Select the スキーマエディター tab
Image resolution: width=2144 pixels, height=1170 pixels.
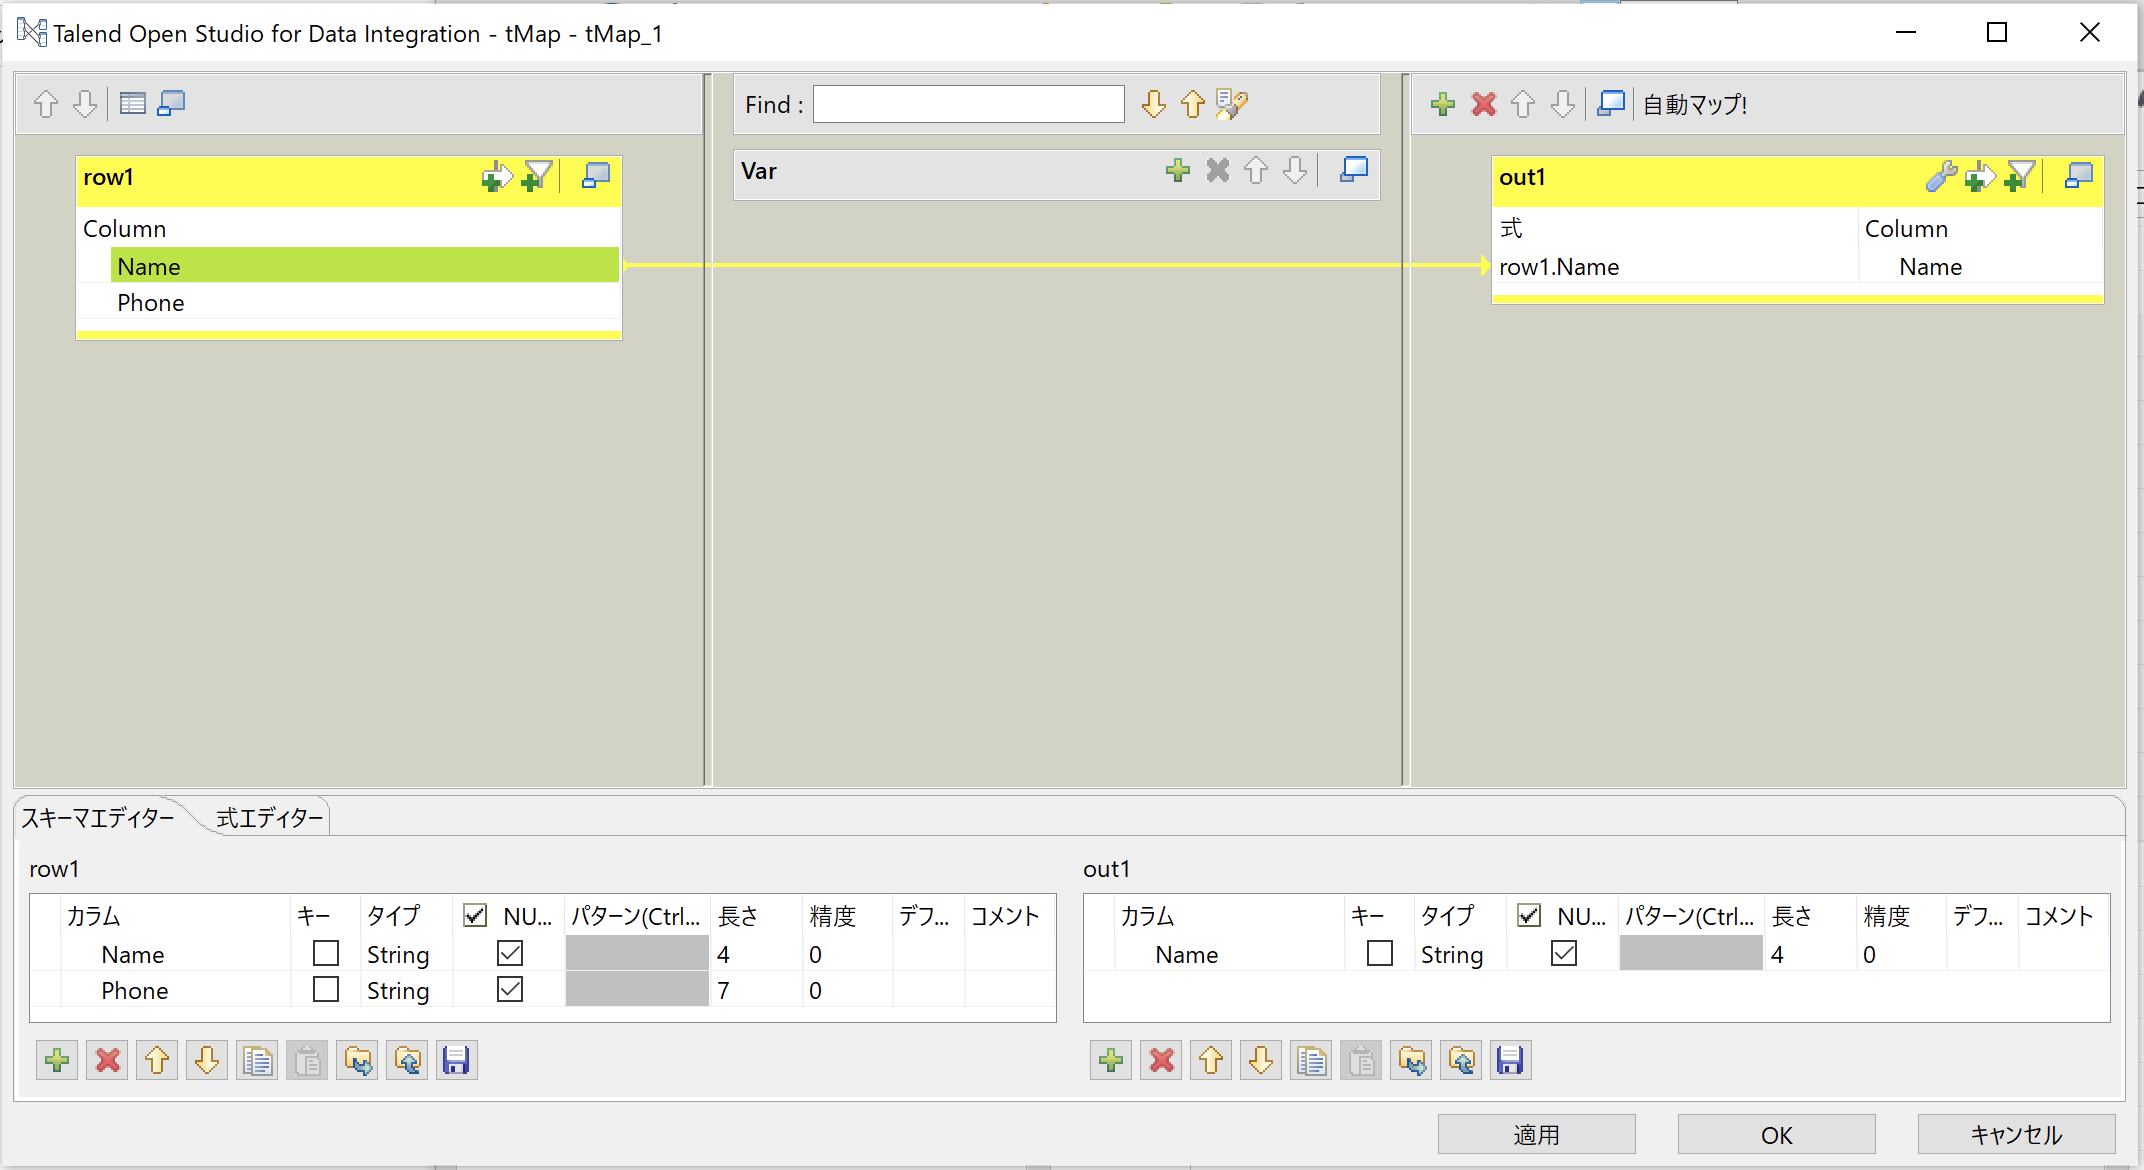pyautogui.click(x=97, y=817)
